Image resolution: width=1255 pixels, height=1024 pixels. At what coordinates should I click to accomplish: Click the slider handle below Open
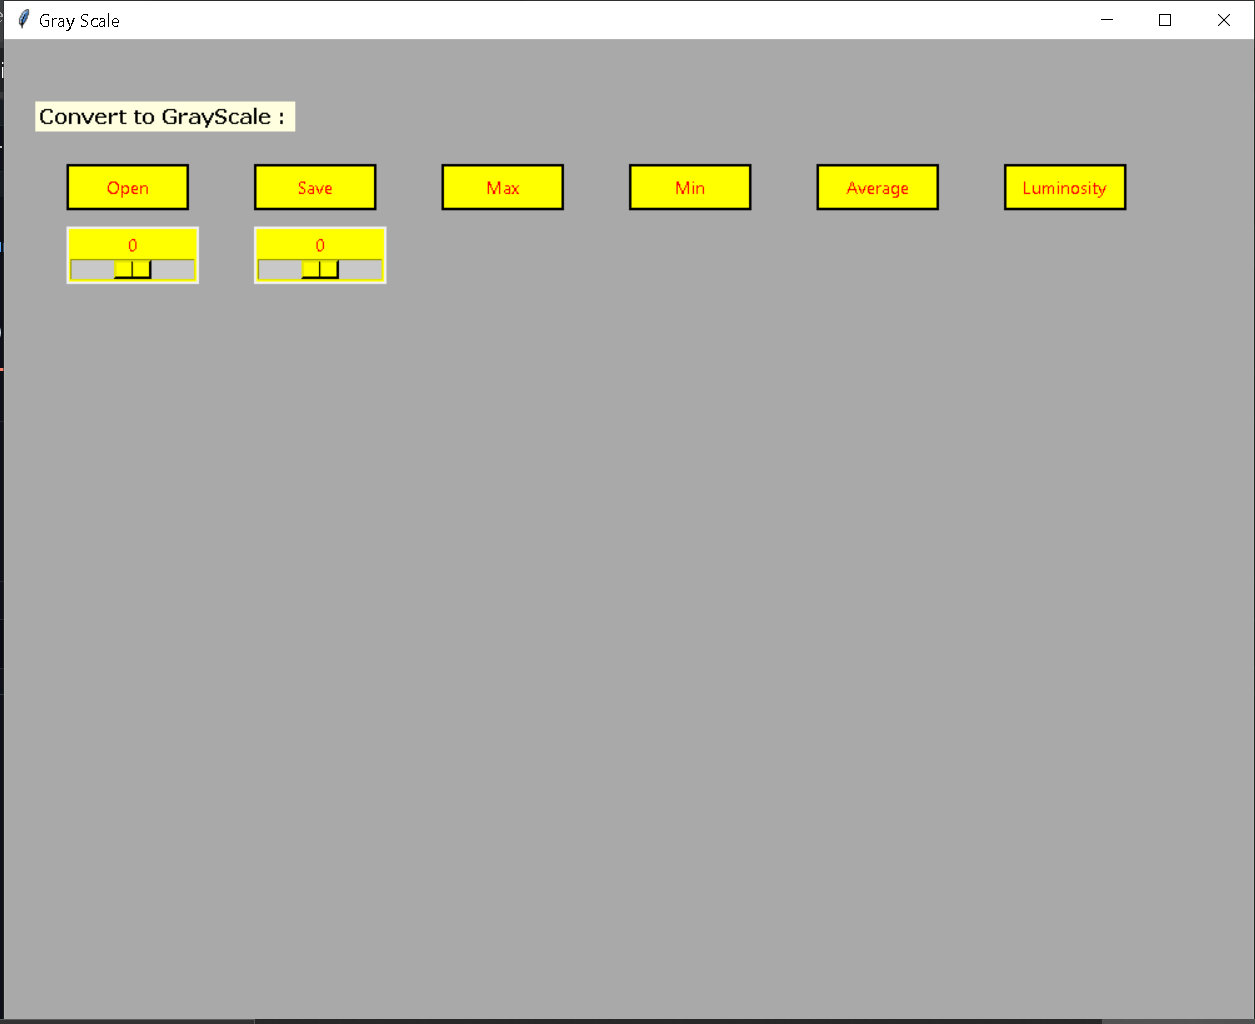coord(132,269)
